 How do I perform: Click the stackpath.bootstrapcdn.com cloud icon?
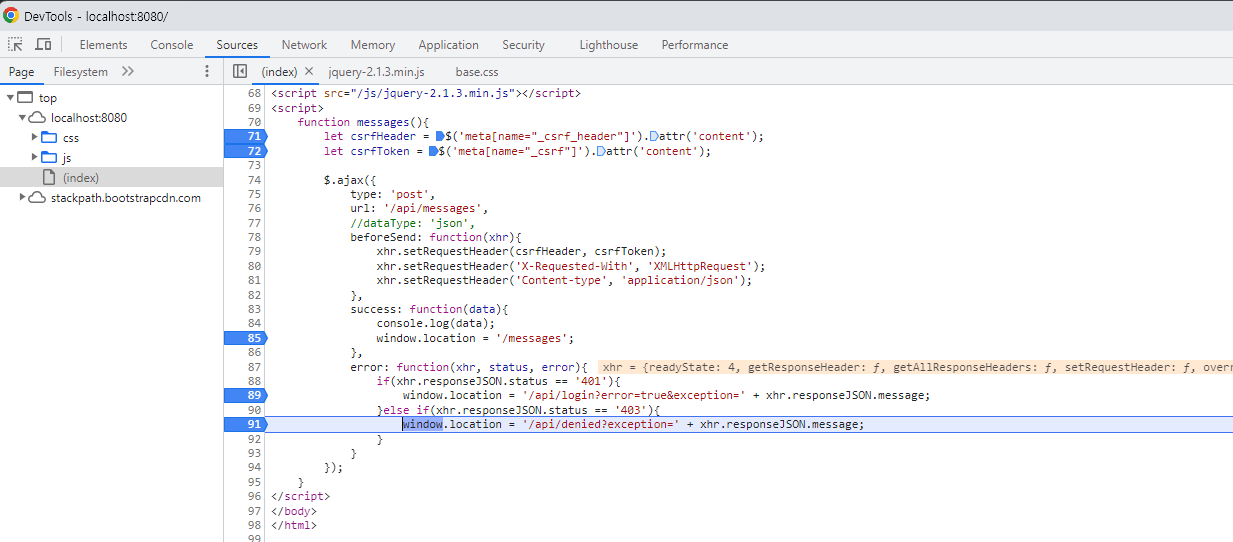tap(37, 198)
